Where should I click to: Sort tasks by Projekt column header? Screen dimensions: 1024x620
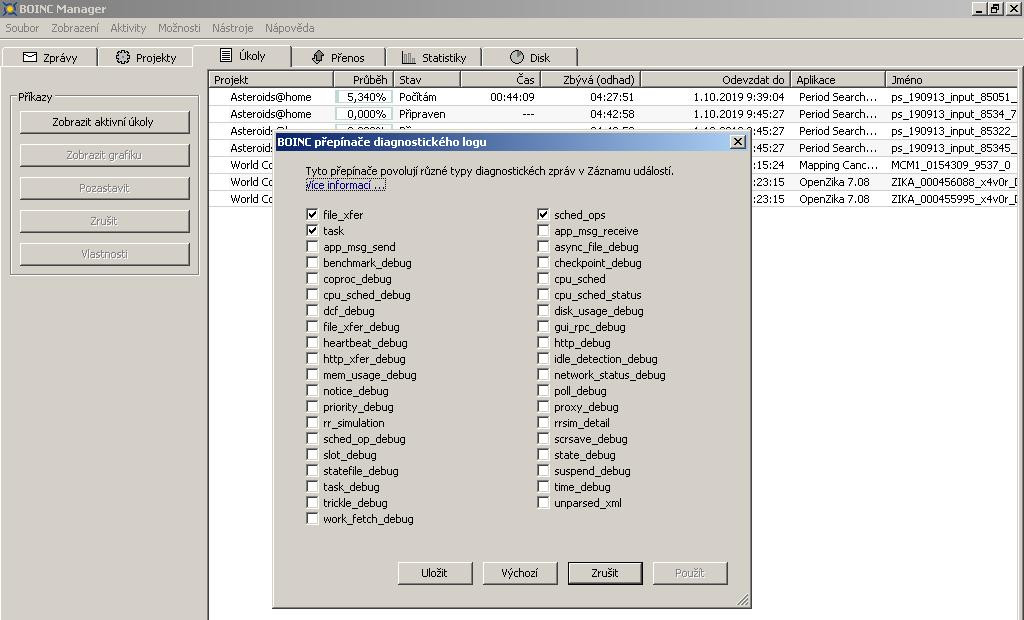pos(271,80)
